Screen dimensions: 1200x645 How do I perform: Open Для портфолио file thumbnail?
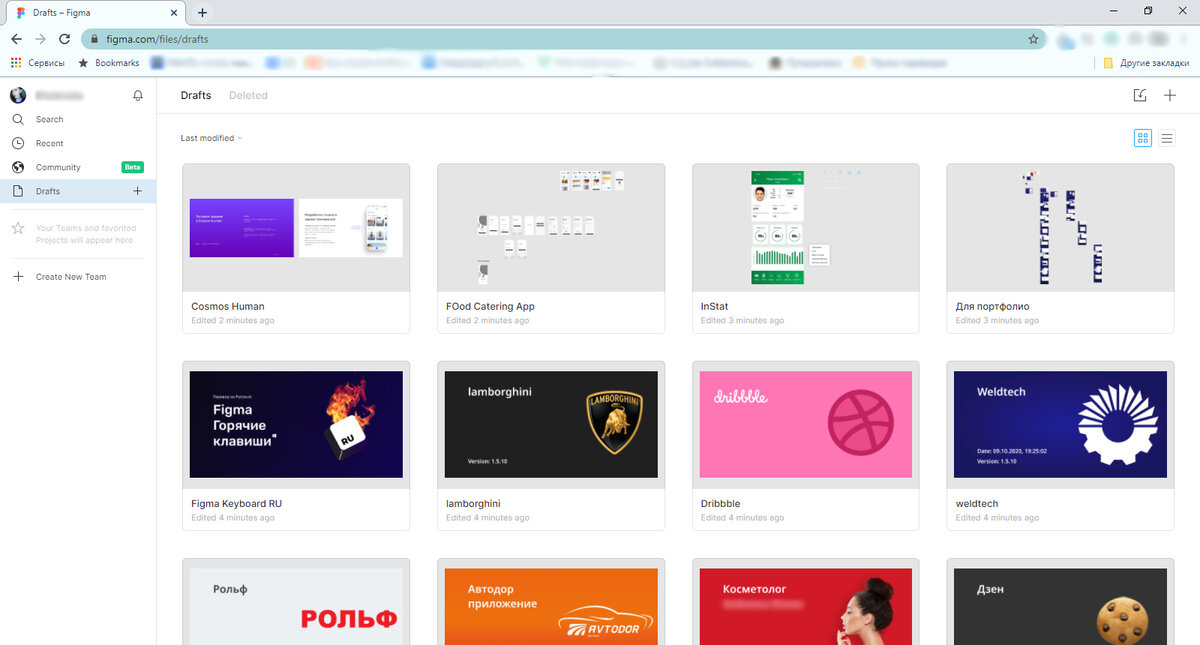[1060, 228]
